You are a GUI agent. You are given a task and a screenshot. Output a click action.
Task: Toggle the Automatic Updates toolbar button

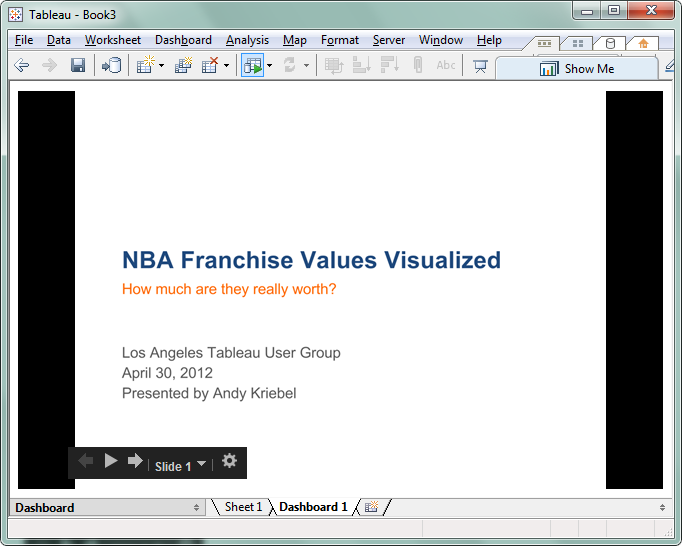click(x=253, y=65)
